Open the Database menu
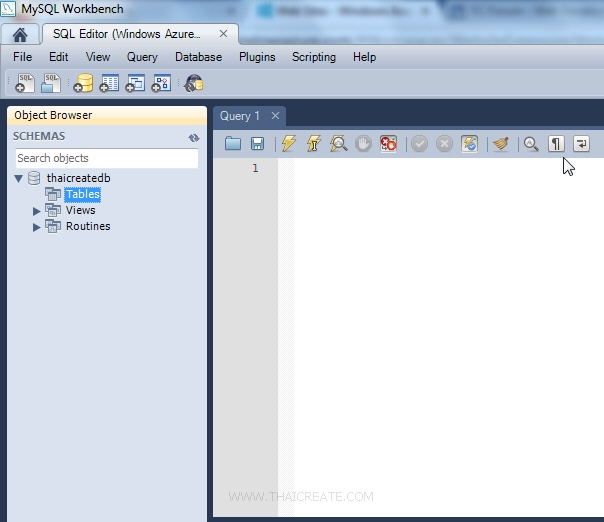 coord(198,57)
